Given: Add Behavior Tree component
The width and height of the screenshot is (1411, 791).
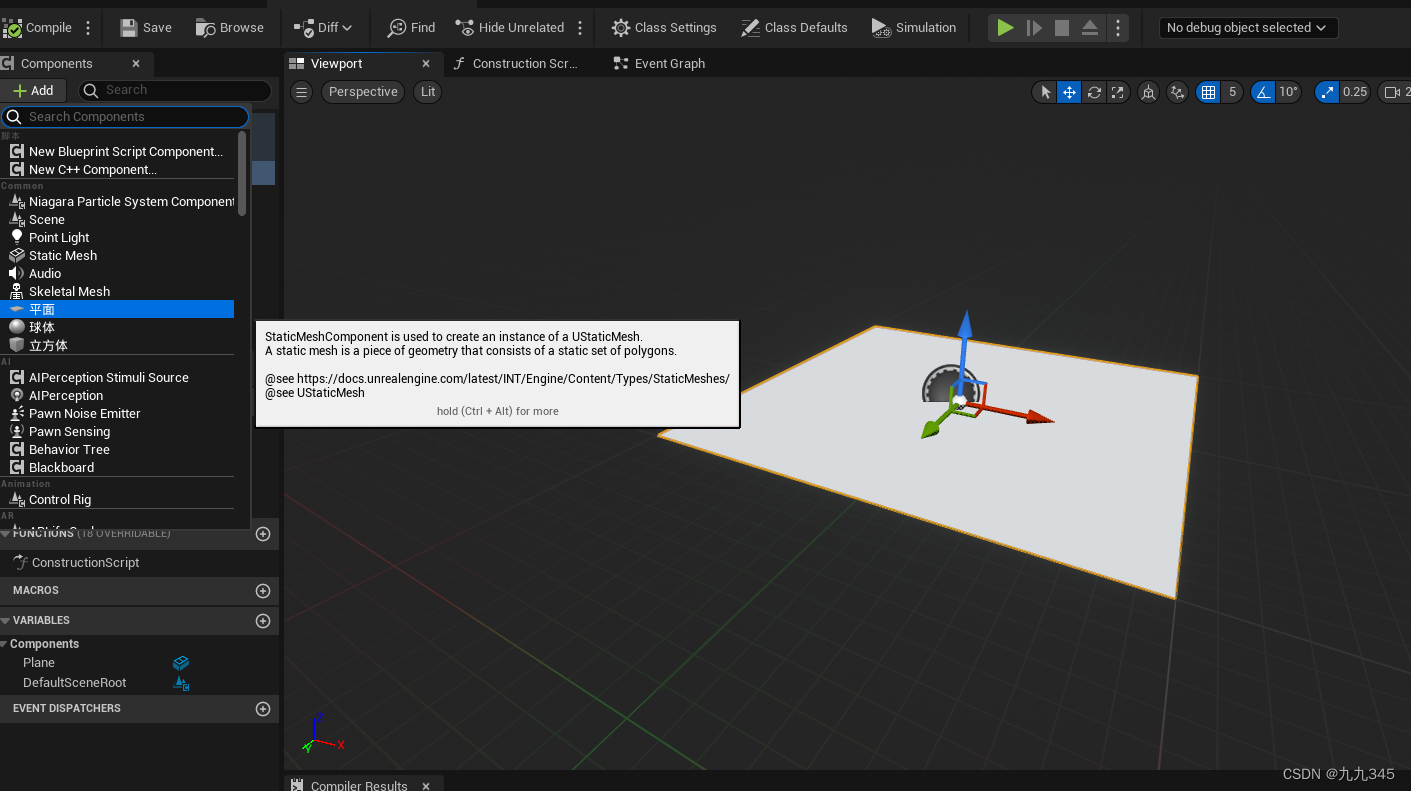Looking at the screenshot, I should pos(117,450).
